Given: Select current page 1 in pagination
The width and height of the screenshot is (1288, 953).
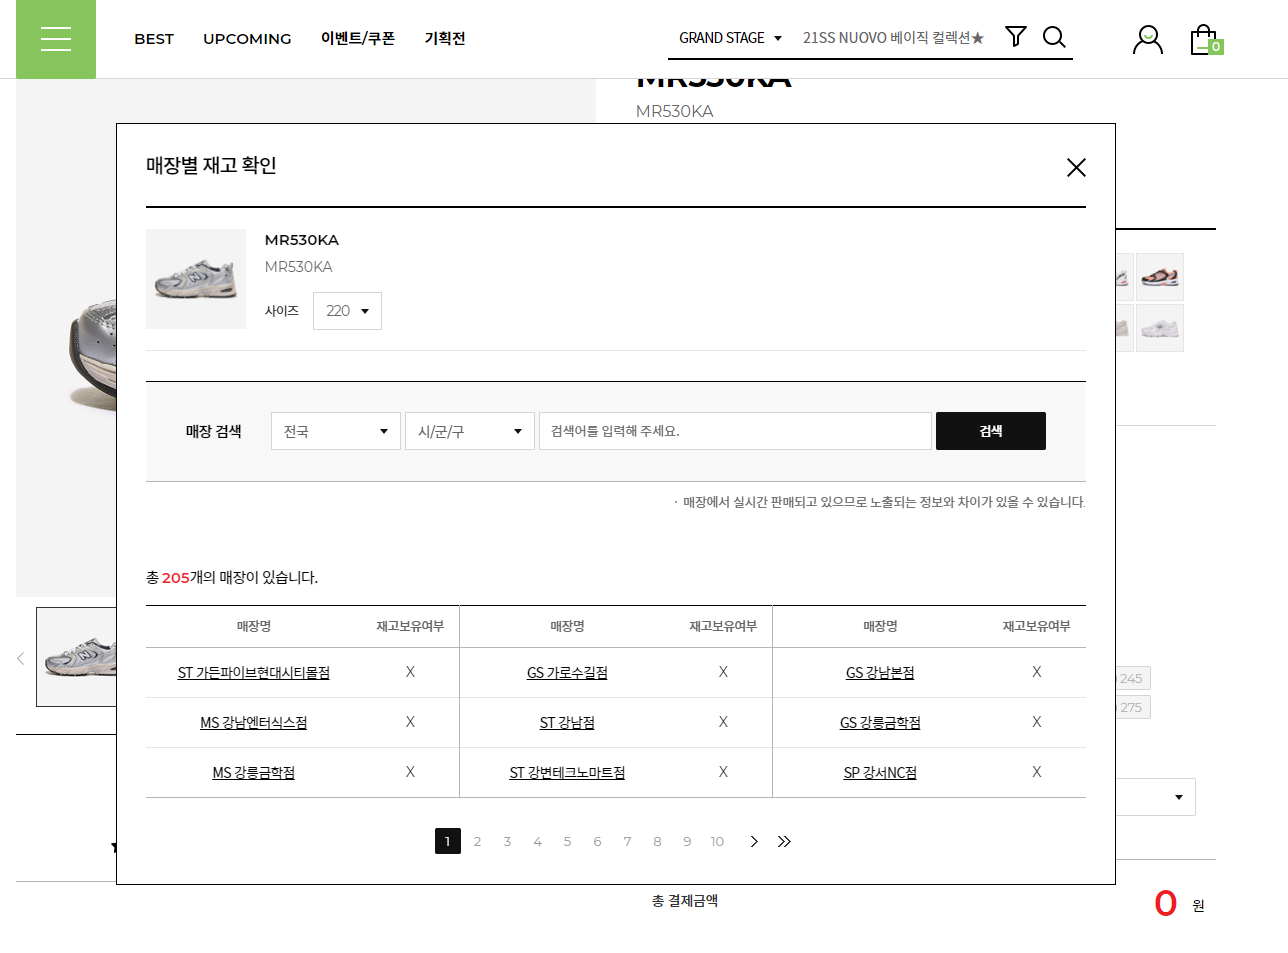Looking at the screenshot, I should (x=448, y=841).
